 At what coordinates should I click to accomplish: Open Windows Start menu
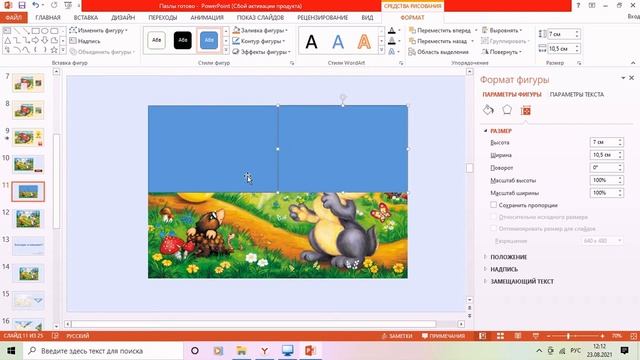(x=11, y=351)
